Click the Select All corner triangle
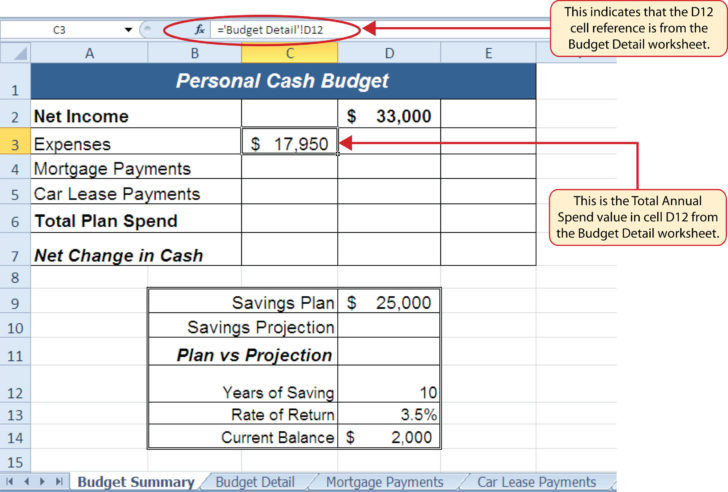The image size is (728, 492). (16, 53)
